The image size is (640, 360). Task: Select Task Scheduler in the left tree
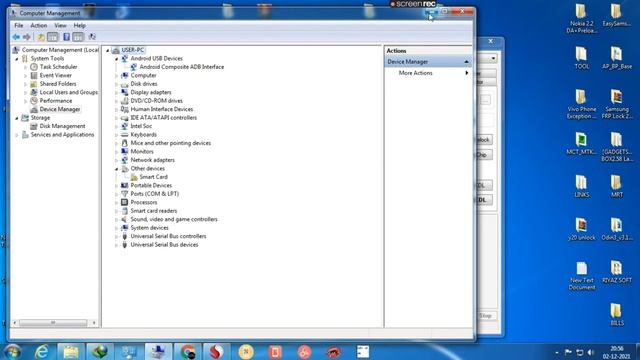click(x=58, y=67)
